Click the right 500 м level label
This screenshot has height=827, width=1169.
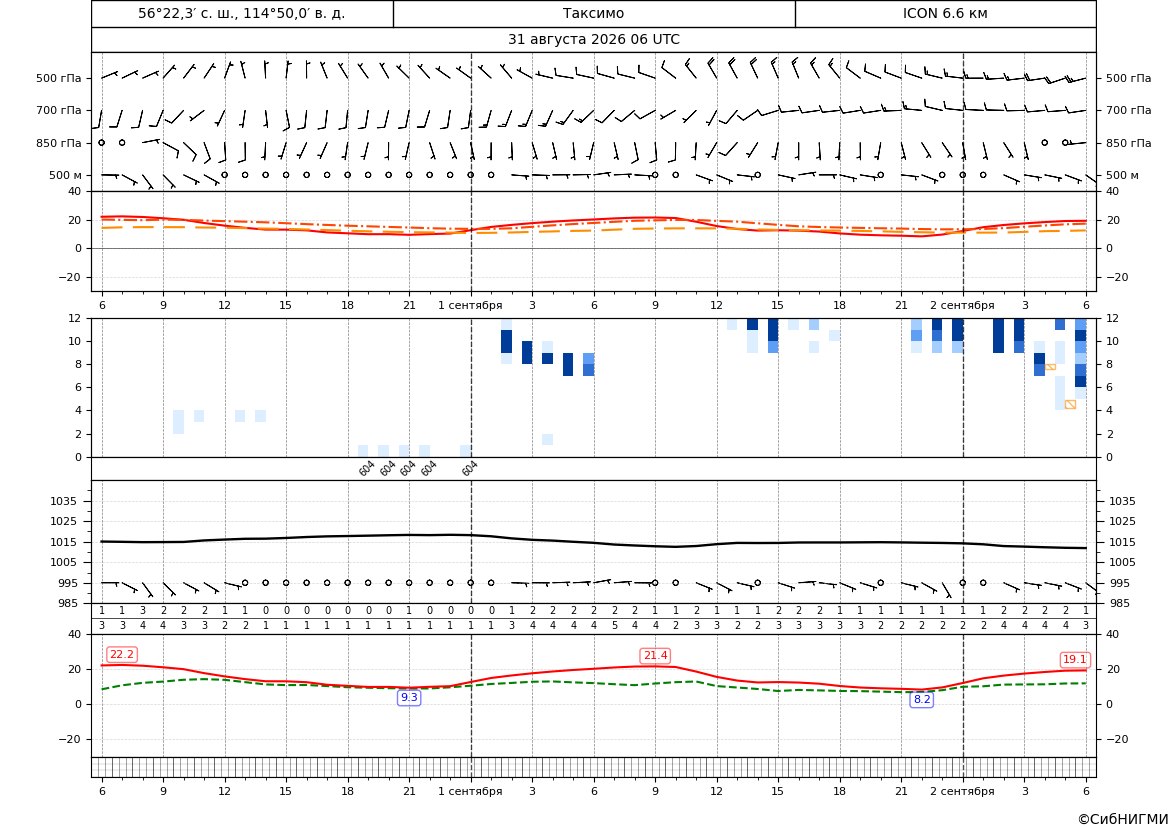[x=1122, y=176]
